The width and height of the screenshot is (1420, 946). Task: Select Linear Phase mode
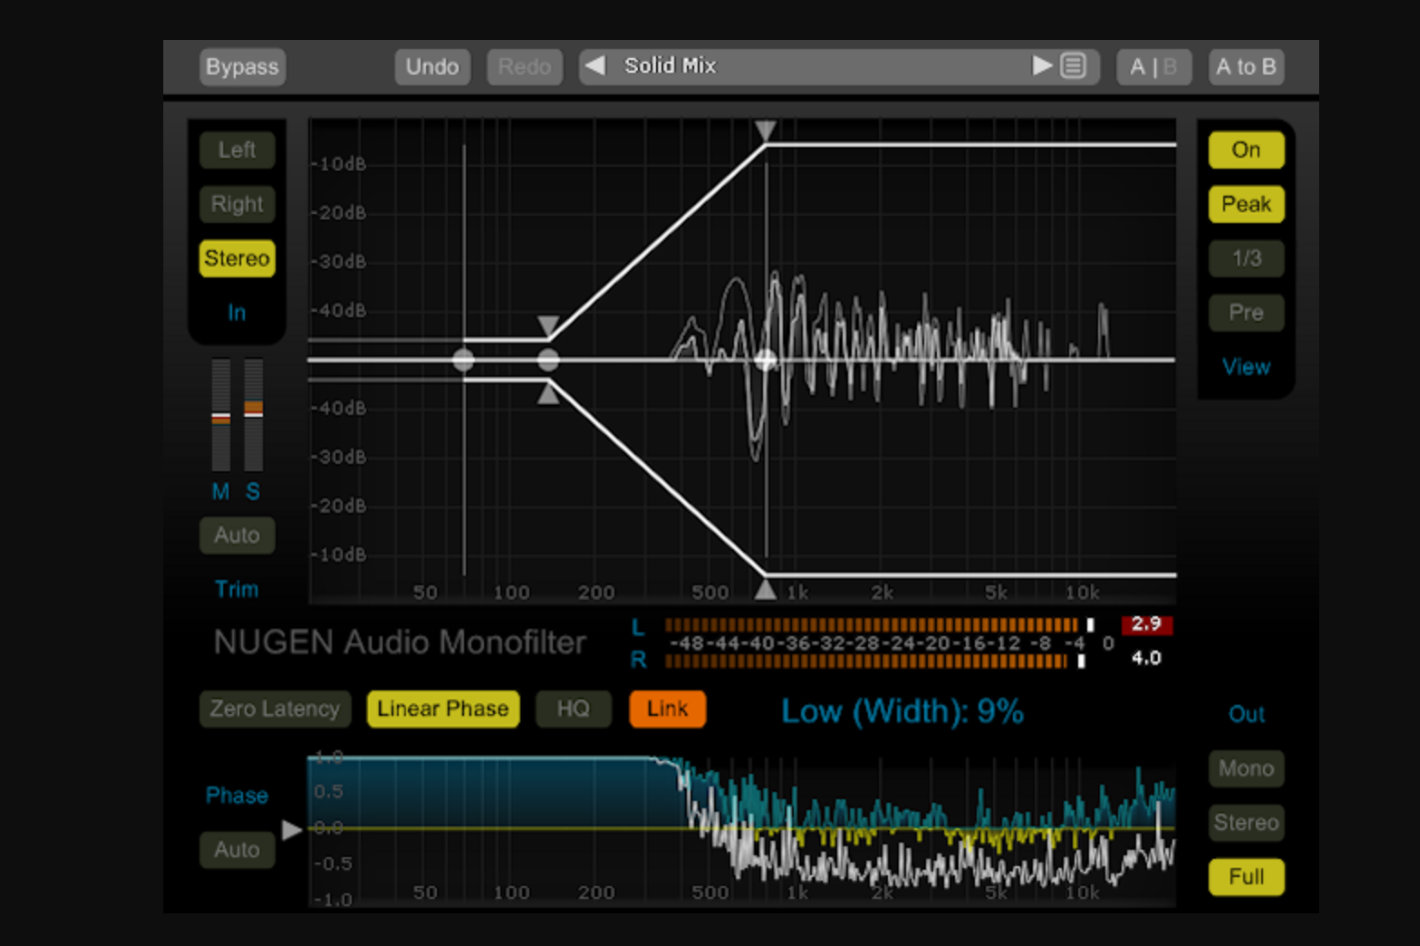[443, 709]
